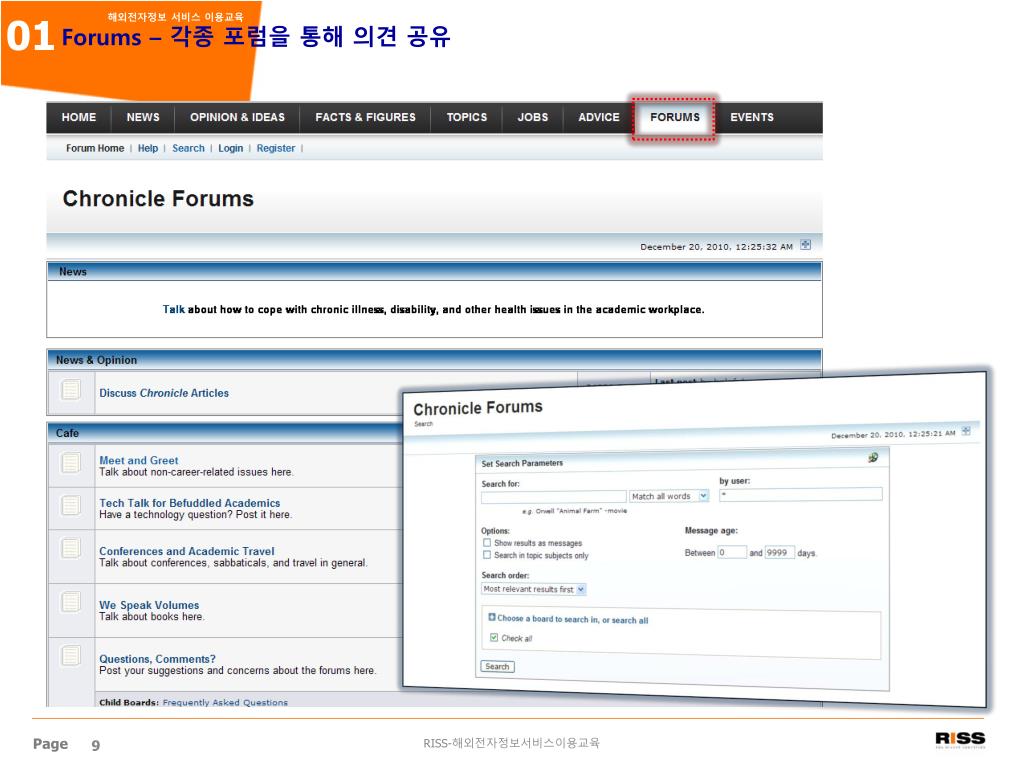Image resolution: width=1024 pixels, height=768 pixels.
Task: Select the TOPICS navigation tab
Action: pos(466,118)
